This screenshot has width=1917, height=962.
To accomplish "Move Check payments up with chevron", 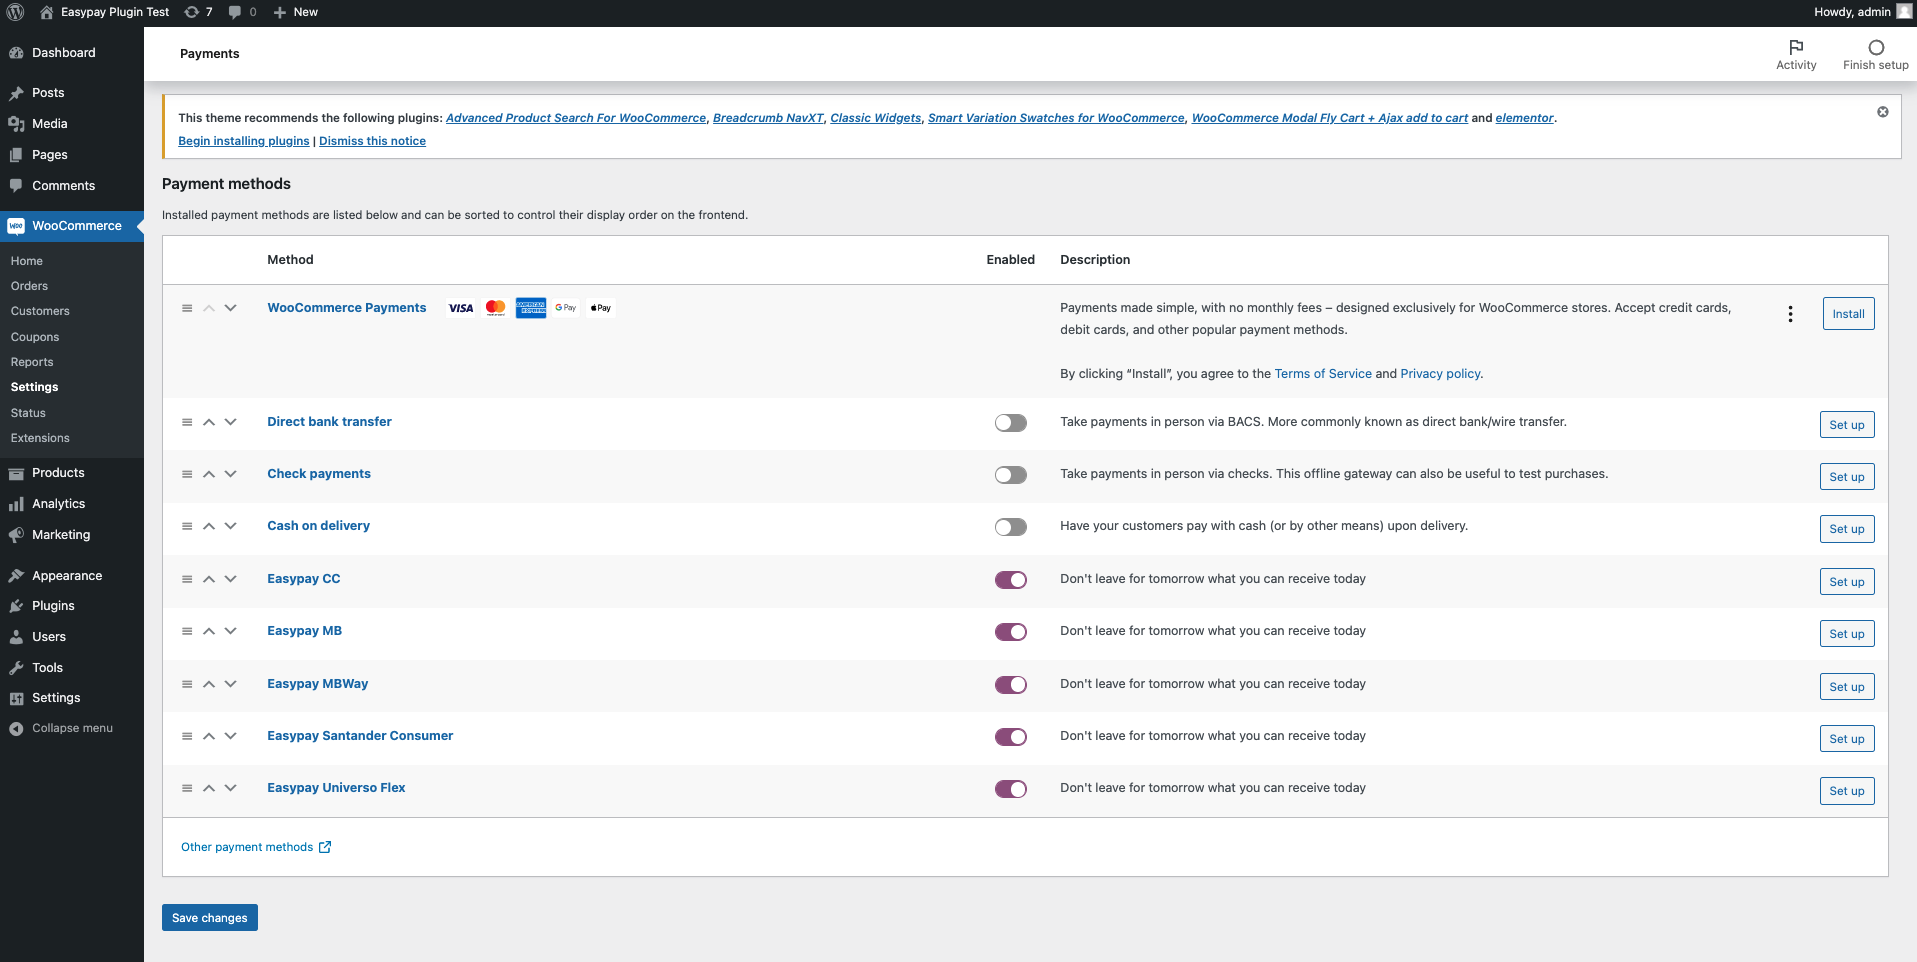I will coord(209,474).
